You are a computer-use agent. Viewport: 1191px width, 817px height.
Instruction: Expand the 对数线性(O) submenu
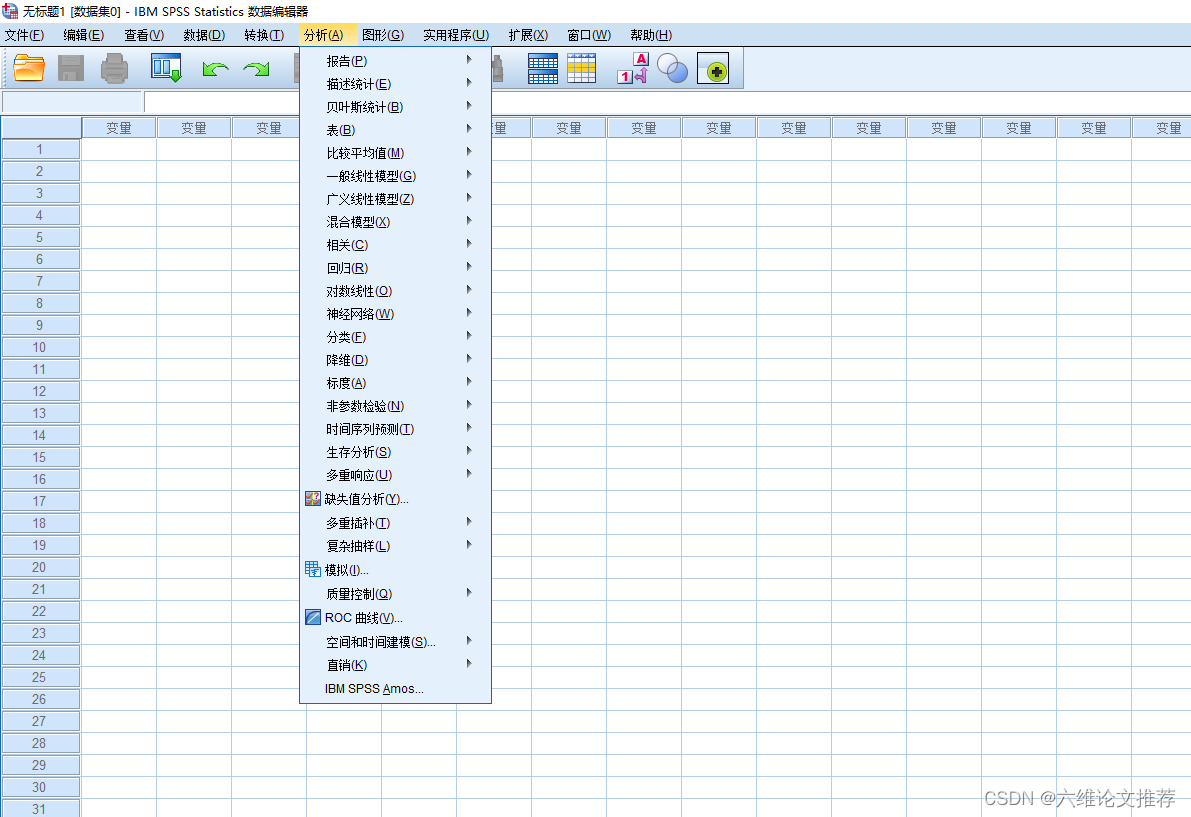point(396,291)
